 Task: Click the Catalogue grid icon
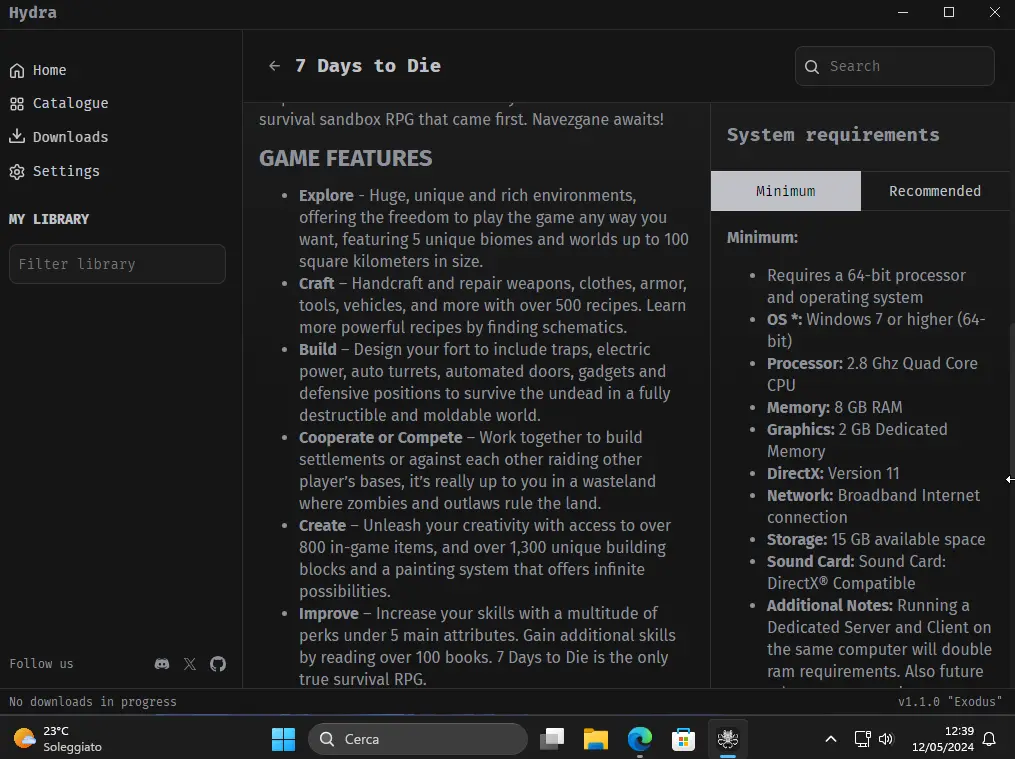click(17, 104)
